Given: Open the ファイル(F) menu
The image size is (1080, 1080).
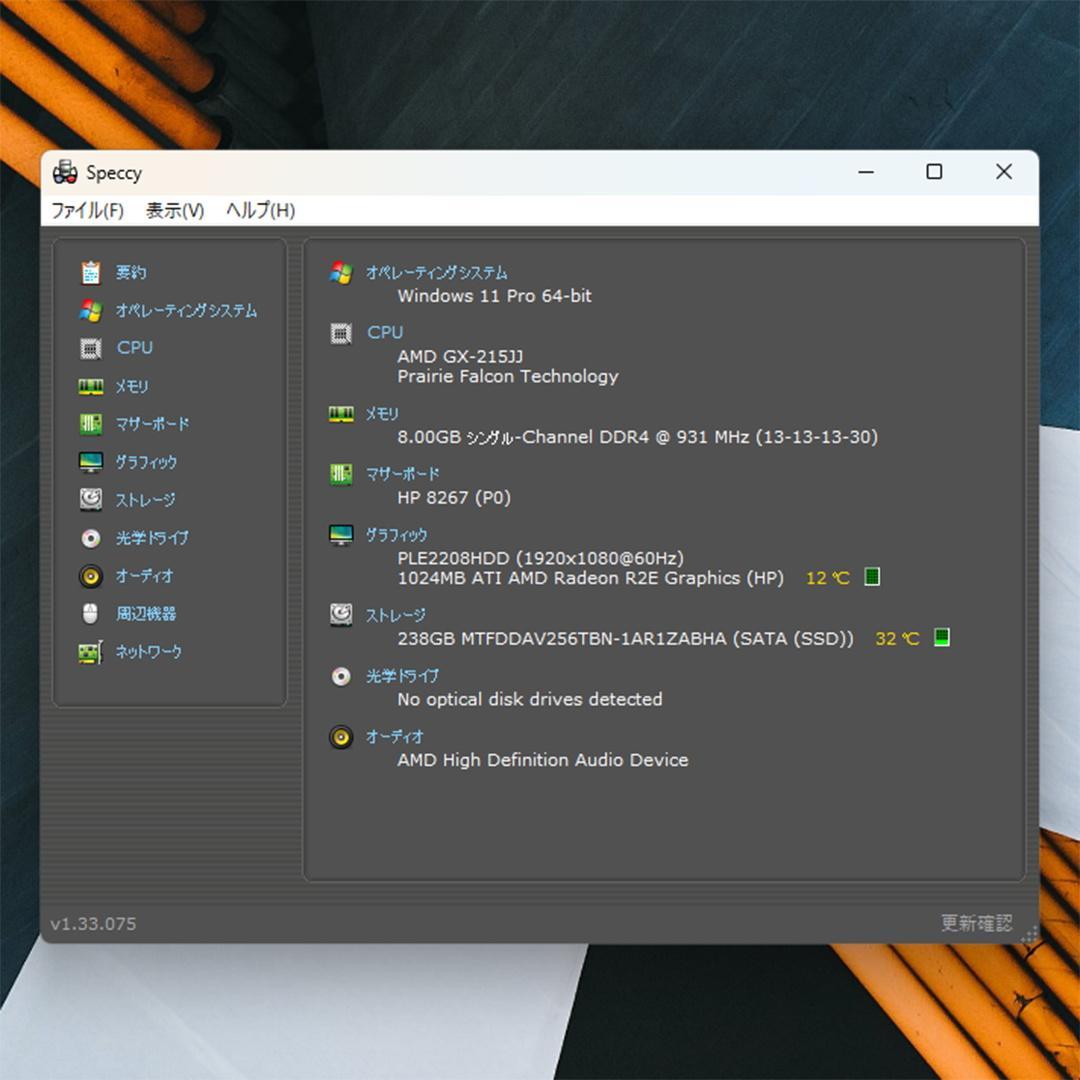Looking at the screenshot, I should pyautogui.click(x=88, y=211).
